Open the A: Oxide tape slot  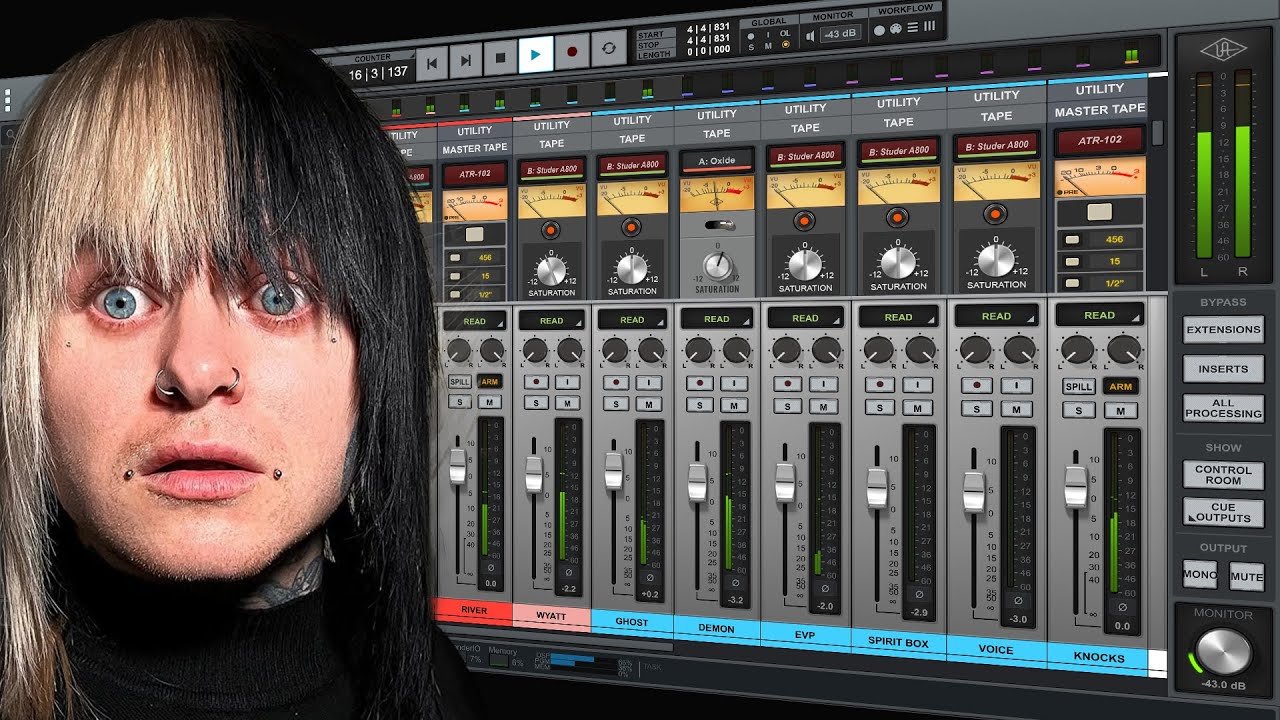coord(716,160)
